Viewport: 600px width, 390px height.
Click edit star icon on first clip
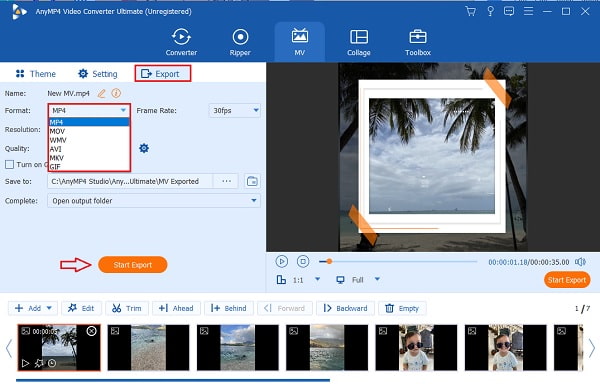coord(39,363)
